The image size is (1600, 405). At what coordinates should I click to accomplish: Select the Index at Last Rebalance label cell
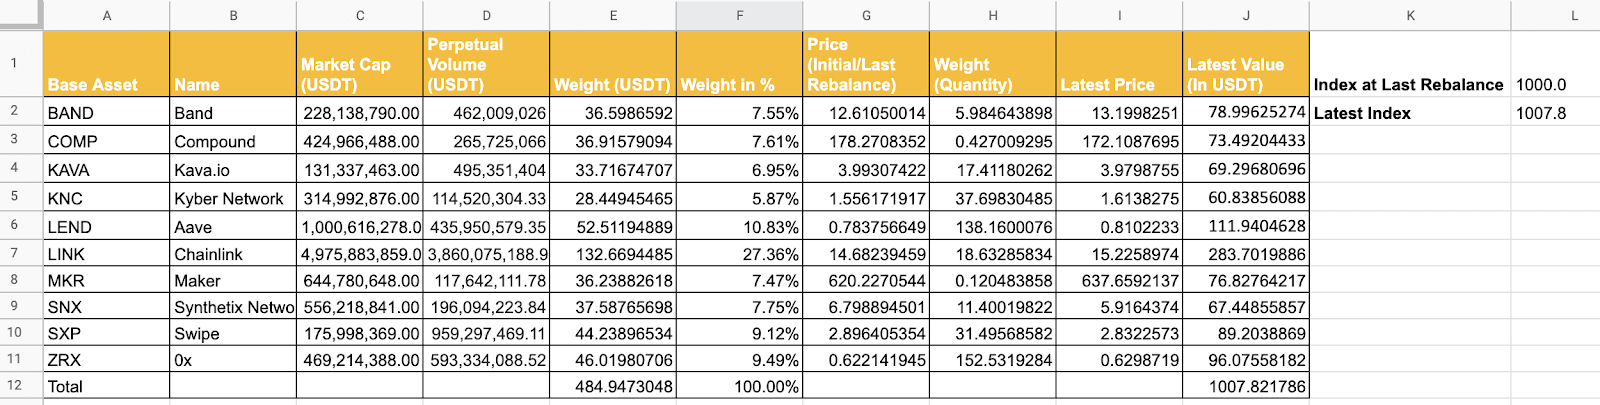click(x=1409, y=85)
